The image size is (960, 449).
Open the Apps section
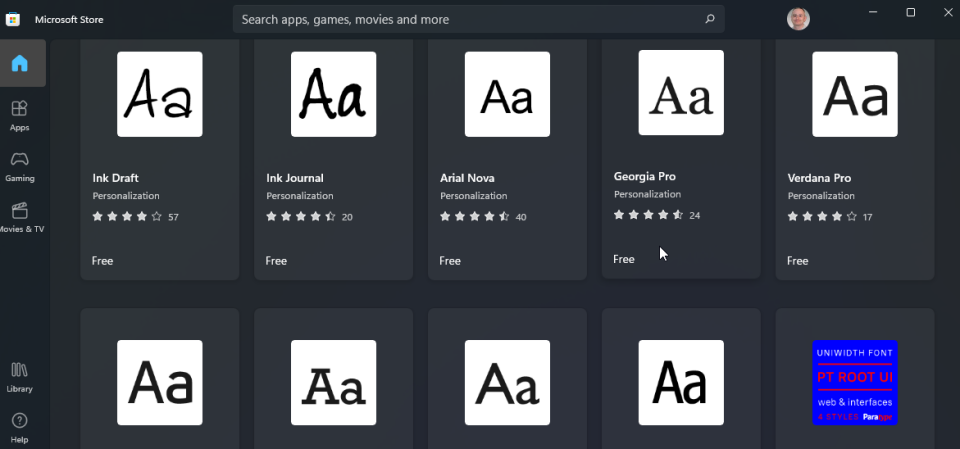20,116
